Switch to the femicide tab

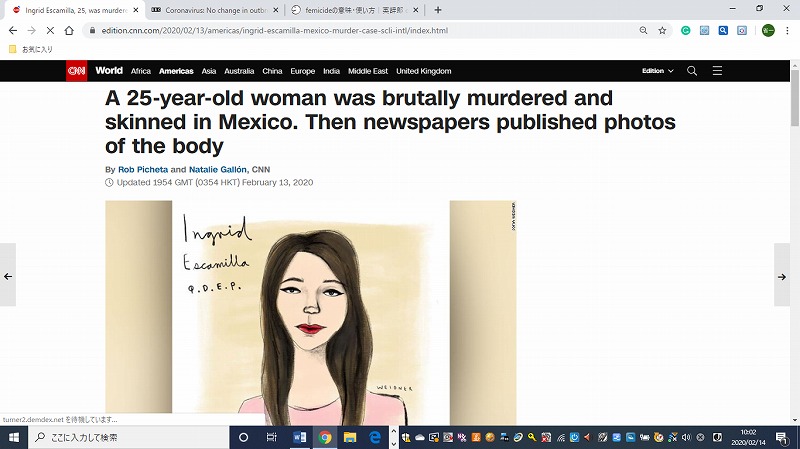point(354,10)
